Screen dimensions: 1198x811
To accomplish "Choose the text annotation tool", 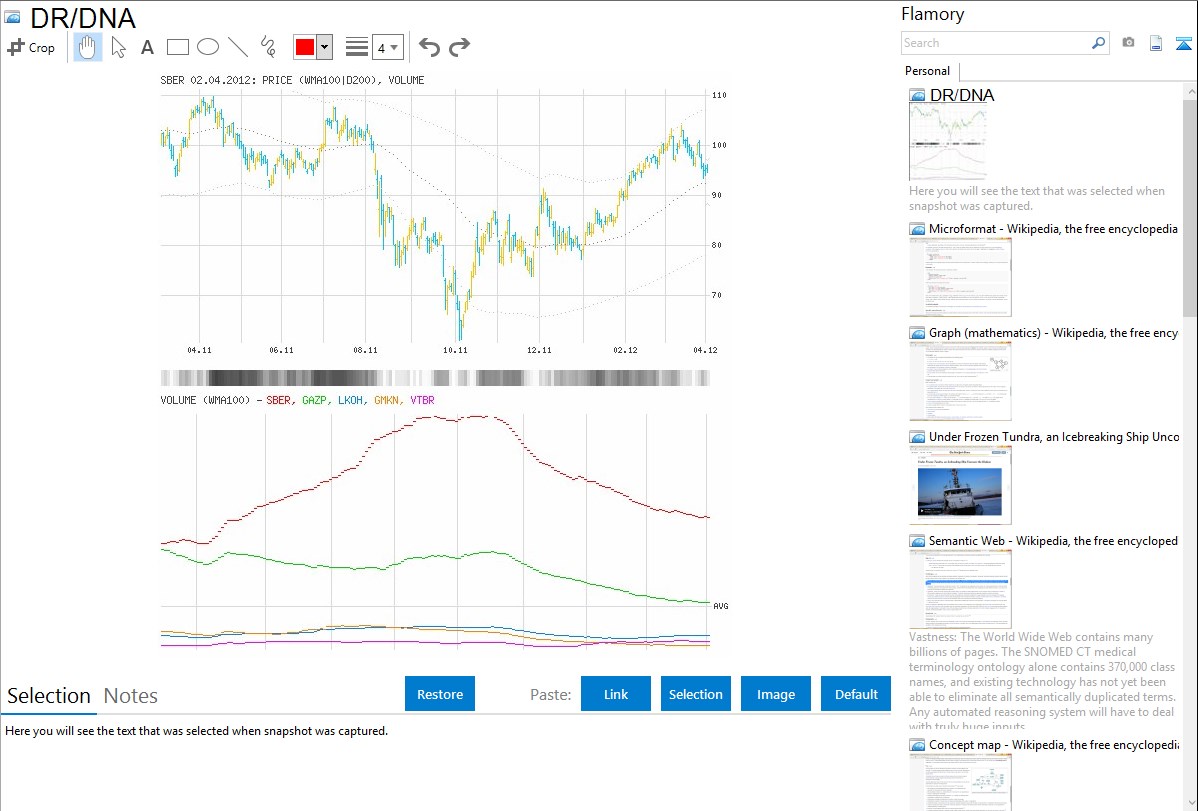I will [147, 47].
